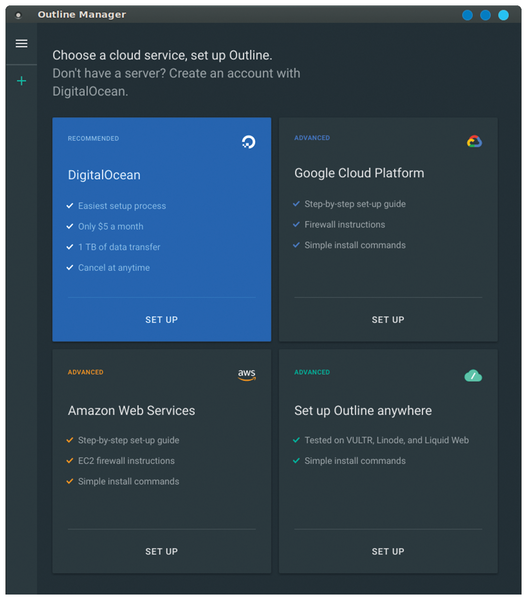This screenshot has width=527, height=600.
Task: Select the Set up Outline anywhere heading
Action: (363, 411)
